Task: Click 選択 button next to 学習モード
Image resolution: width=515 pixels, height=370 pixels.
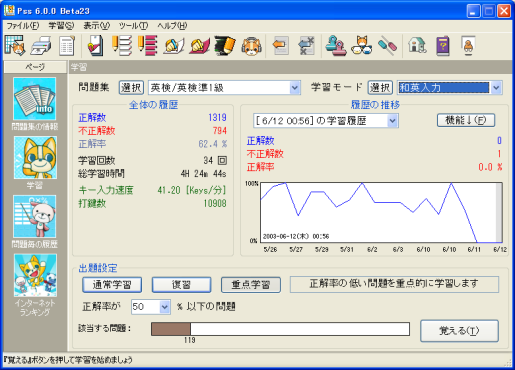Action: point(380,88)
